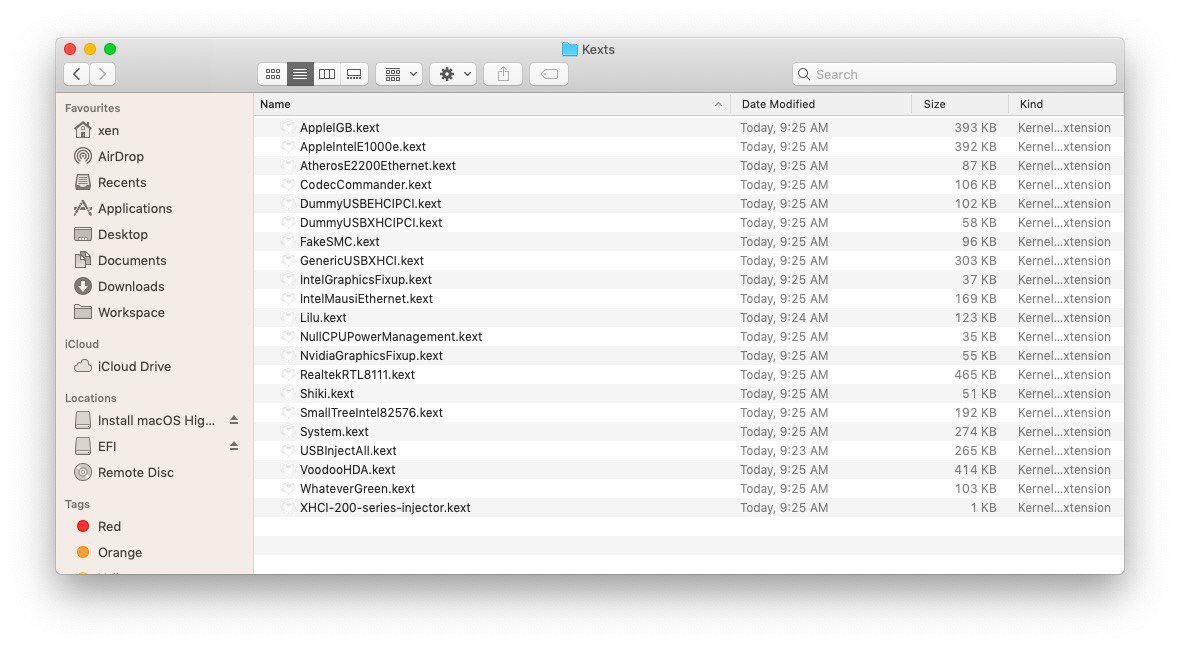Filter by the Red tag
1180x648 pixels.
(109, 527)
